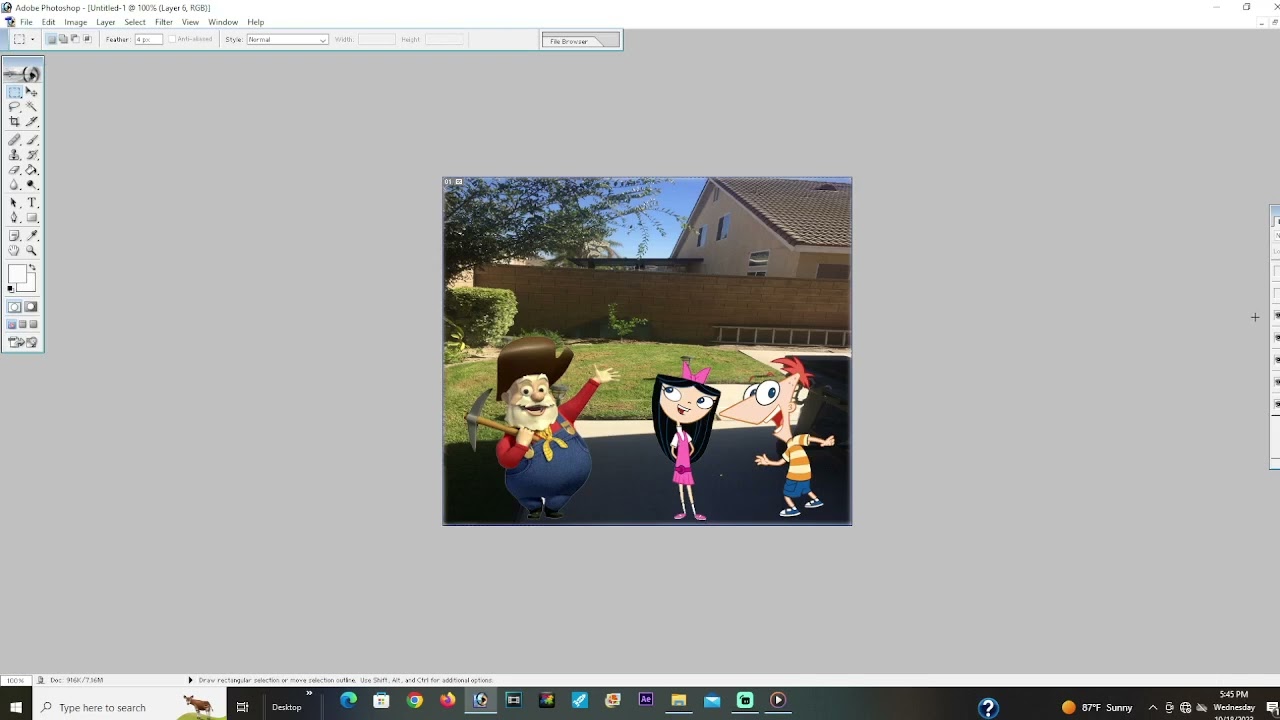Open After Effects from the taskbar

click(x=646, y=701)
